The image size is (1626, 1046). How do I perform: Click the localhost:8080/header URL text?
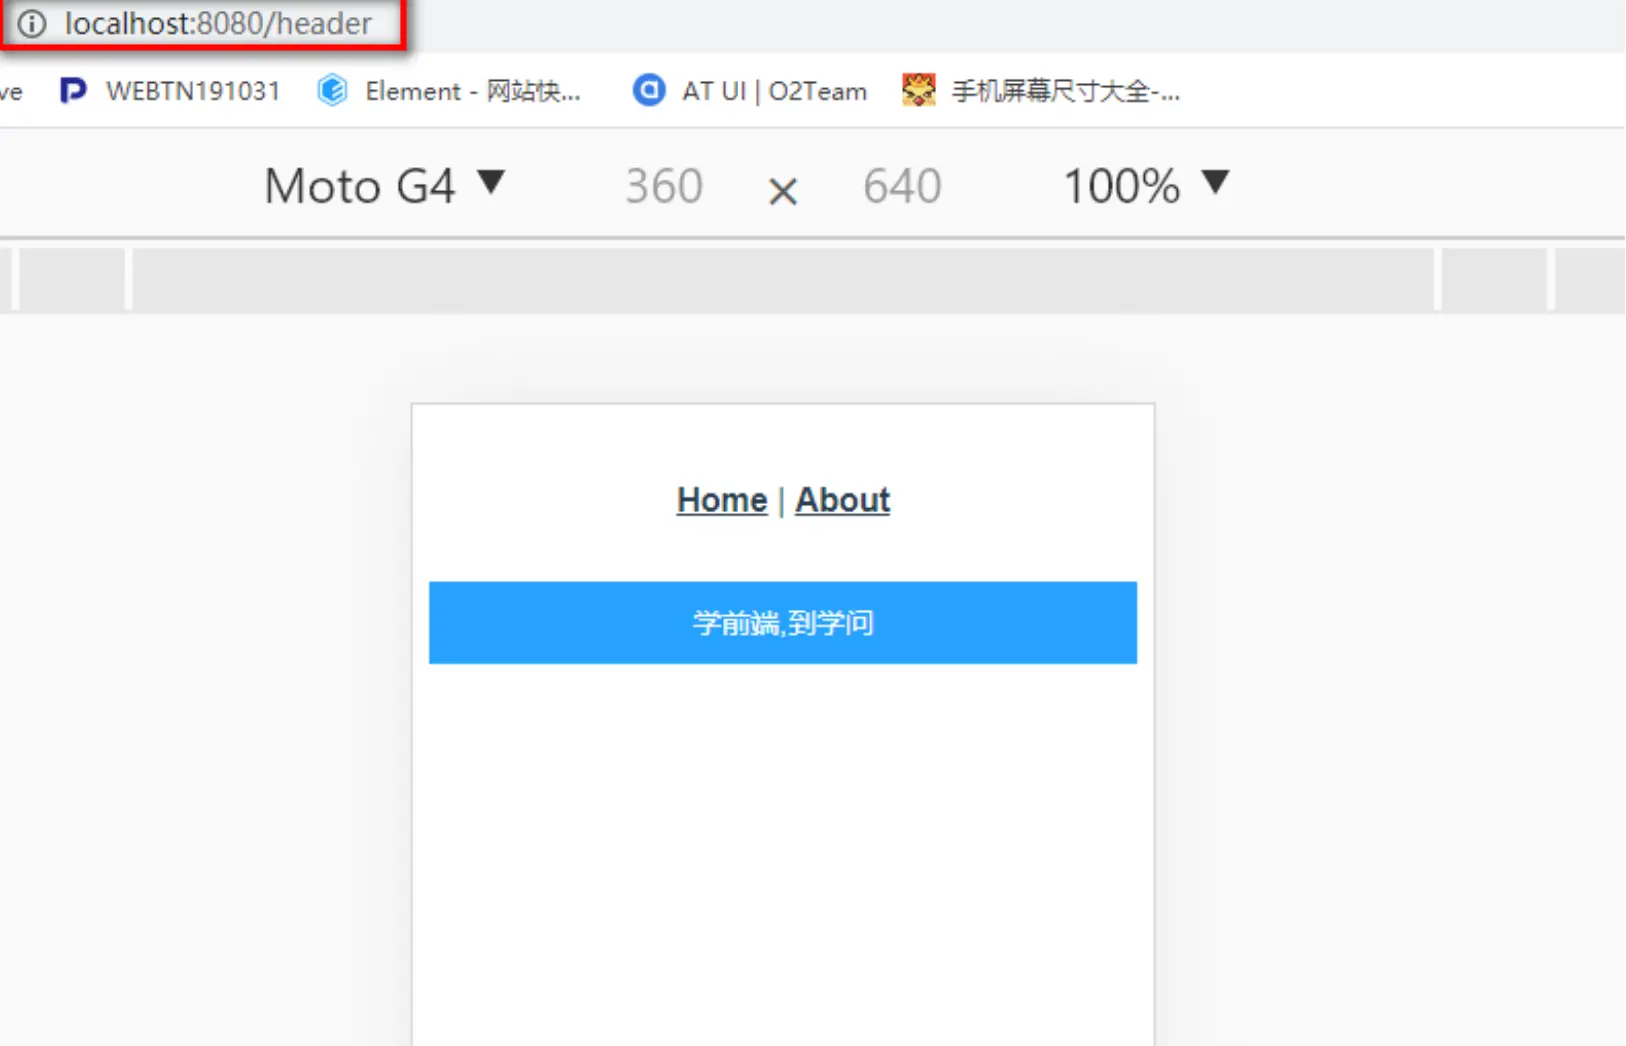218,23
